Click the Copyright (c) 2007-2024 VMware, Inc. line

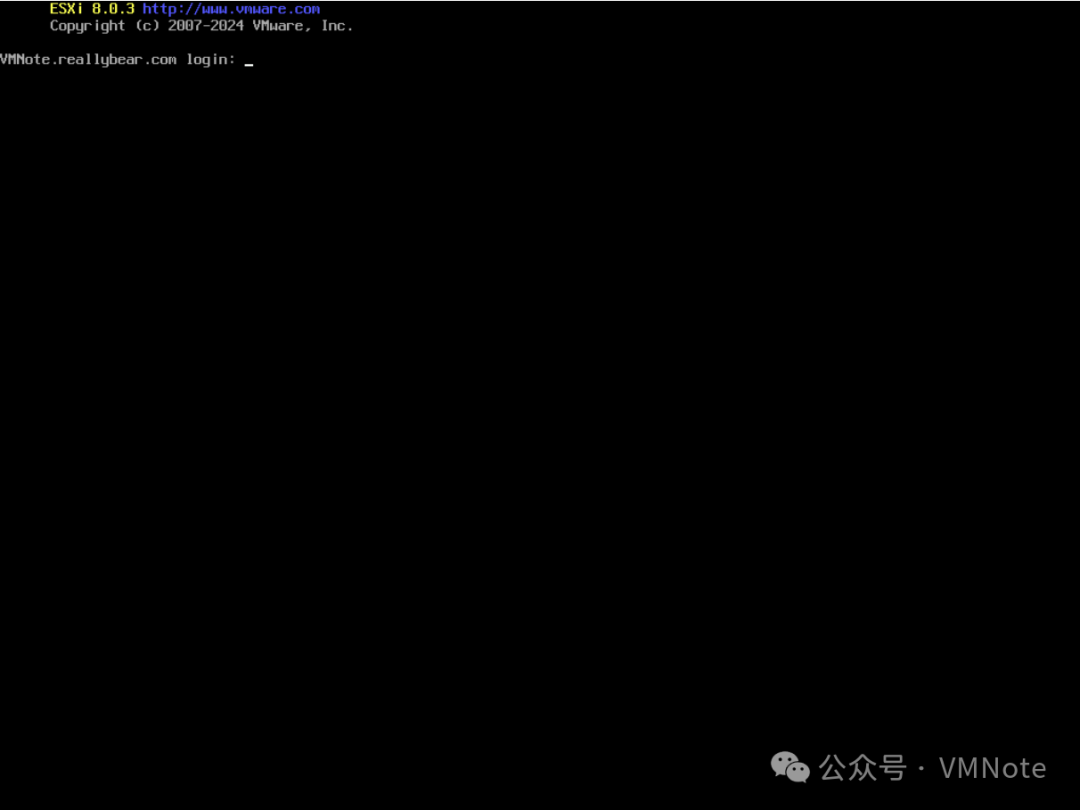coord(201,26)
